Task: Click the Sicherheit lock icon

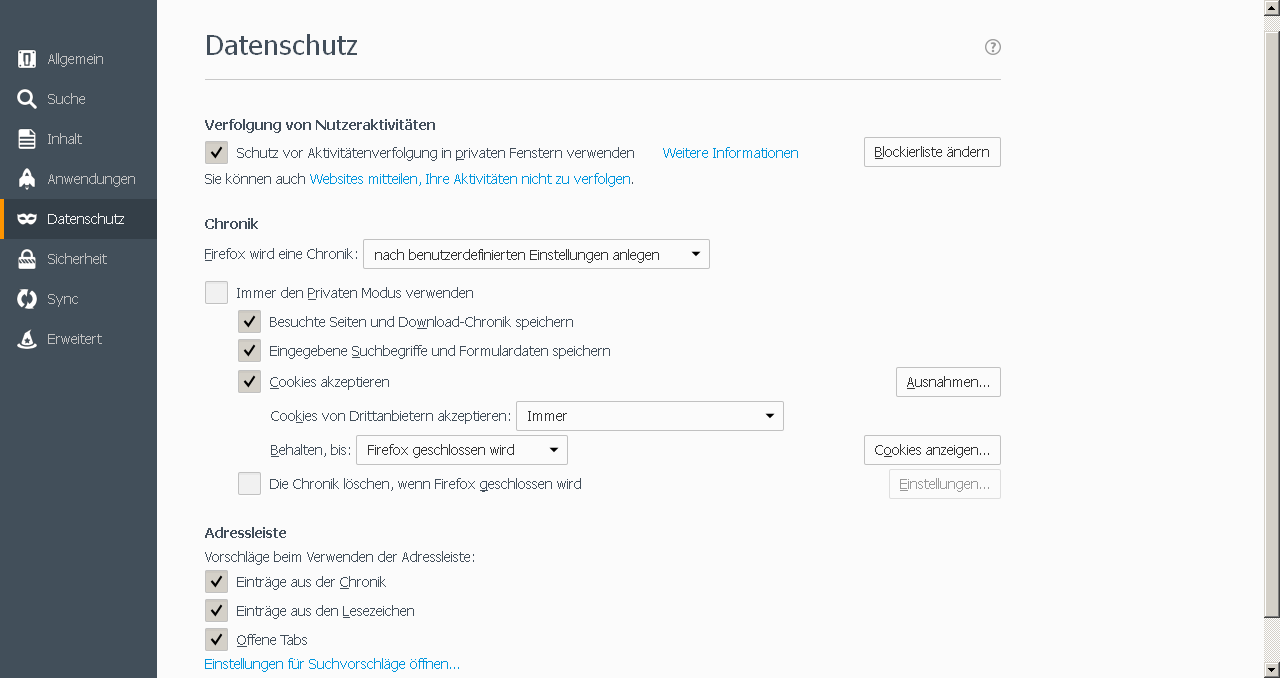Action: click(x=27, y=259)
